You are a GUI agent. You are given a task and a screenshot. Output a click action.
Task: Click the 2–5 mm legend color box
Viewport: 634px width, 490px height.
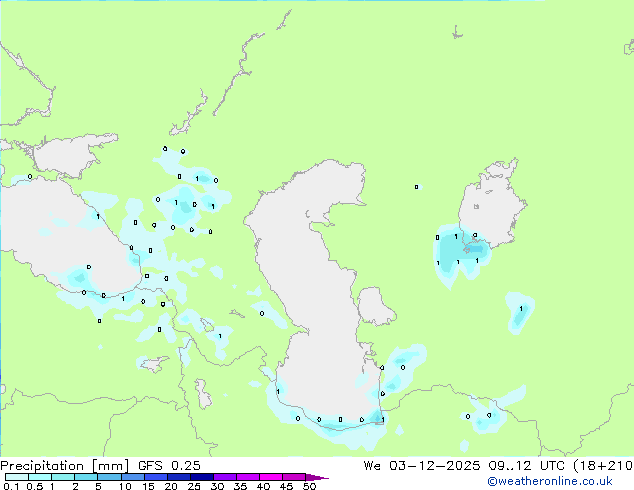coord(86,477)
